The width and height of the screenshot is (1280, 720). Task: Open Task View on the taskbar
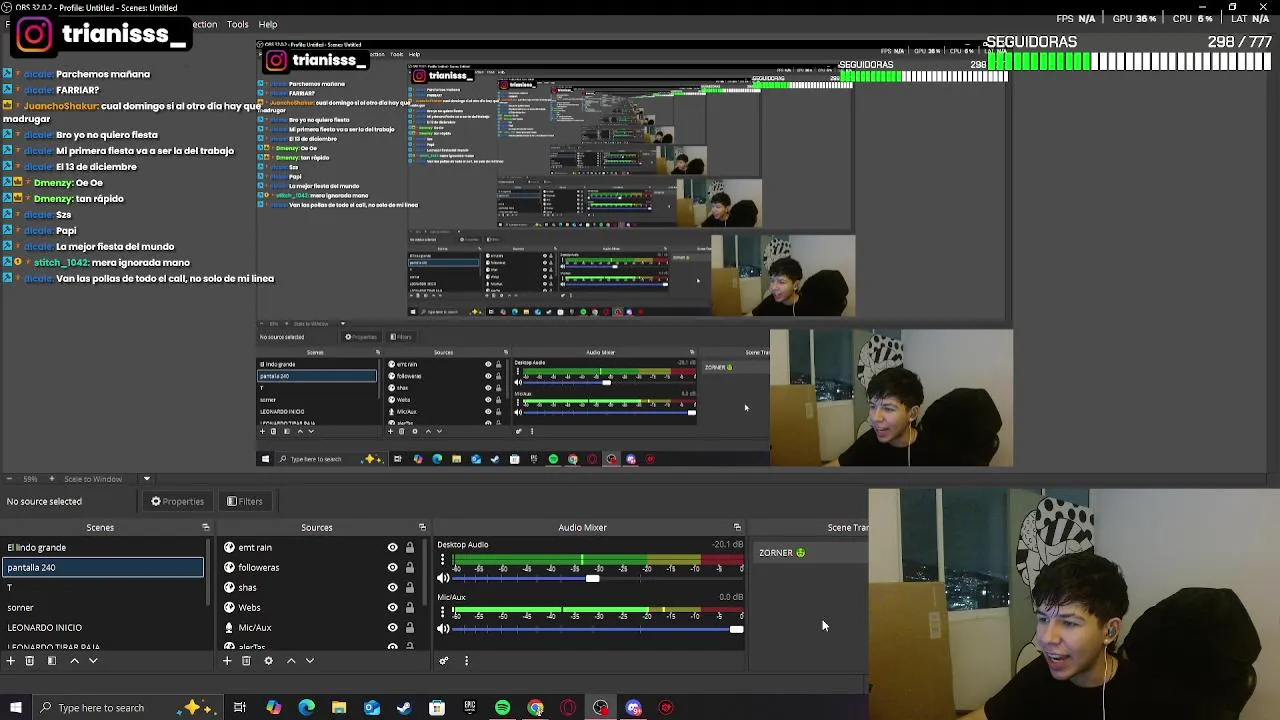click(240, 708)
